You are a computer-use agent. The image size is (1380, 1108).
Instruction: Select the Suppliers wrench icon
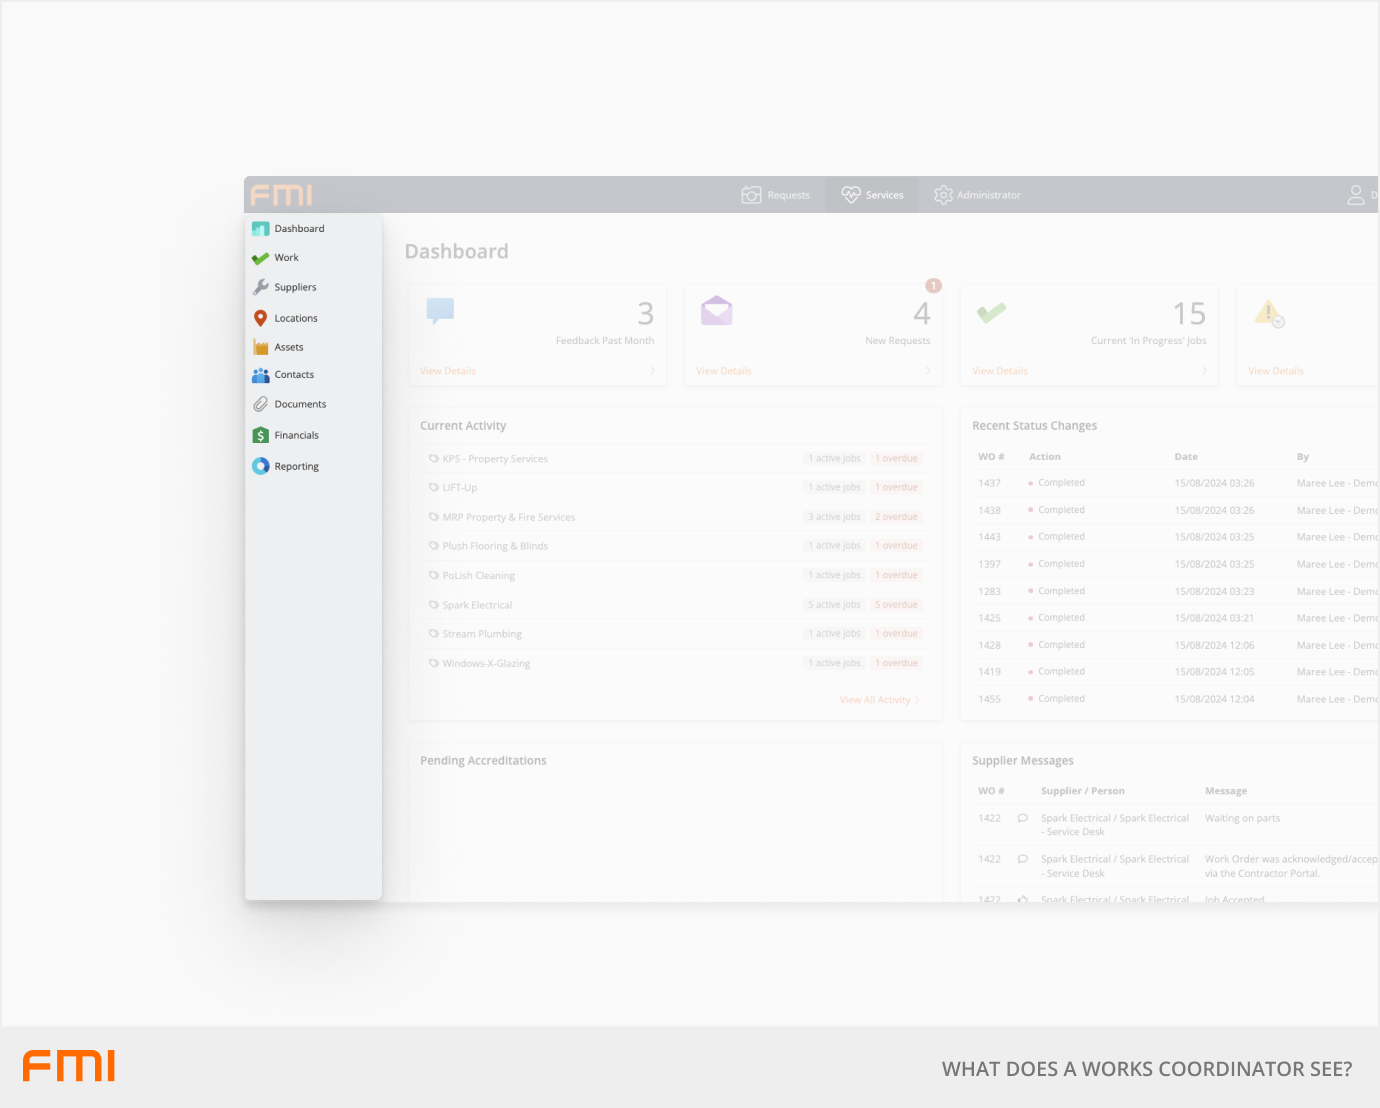(261, 287)
